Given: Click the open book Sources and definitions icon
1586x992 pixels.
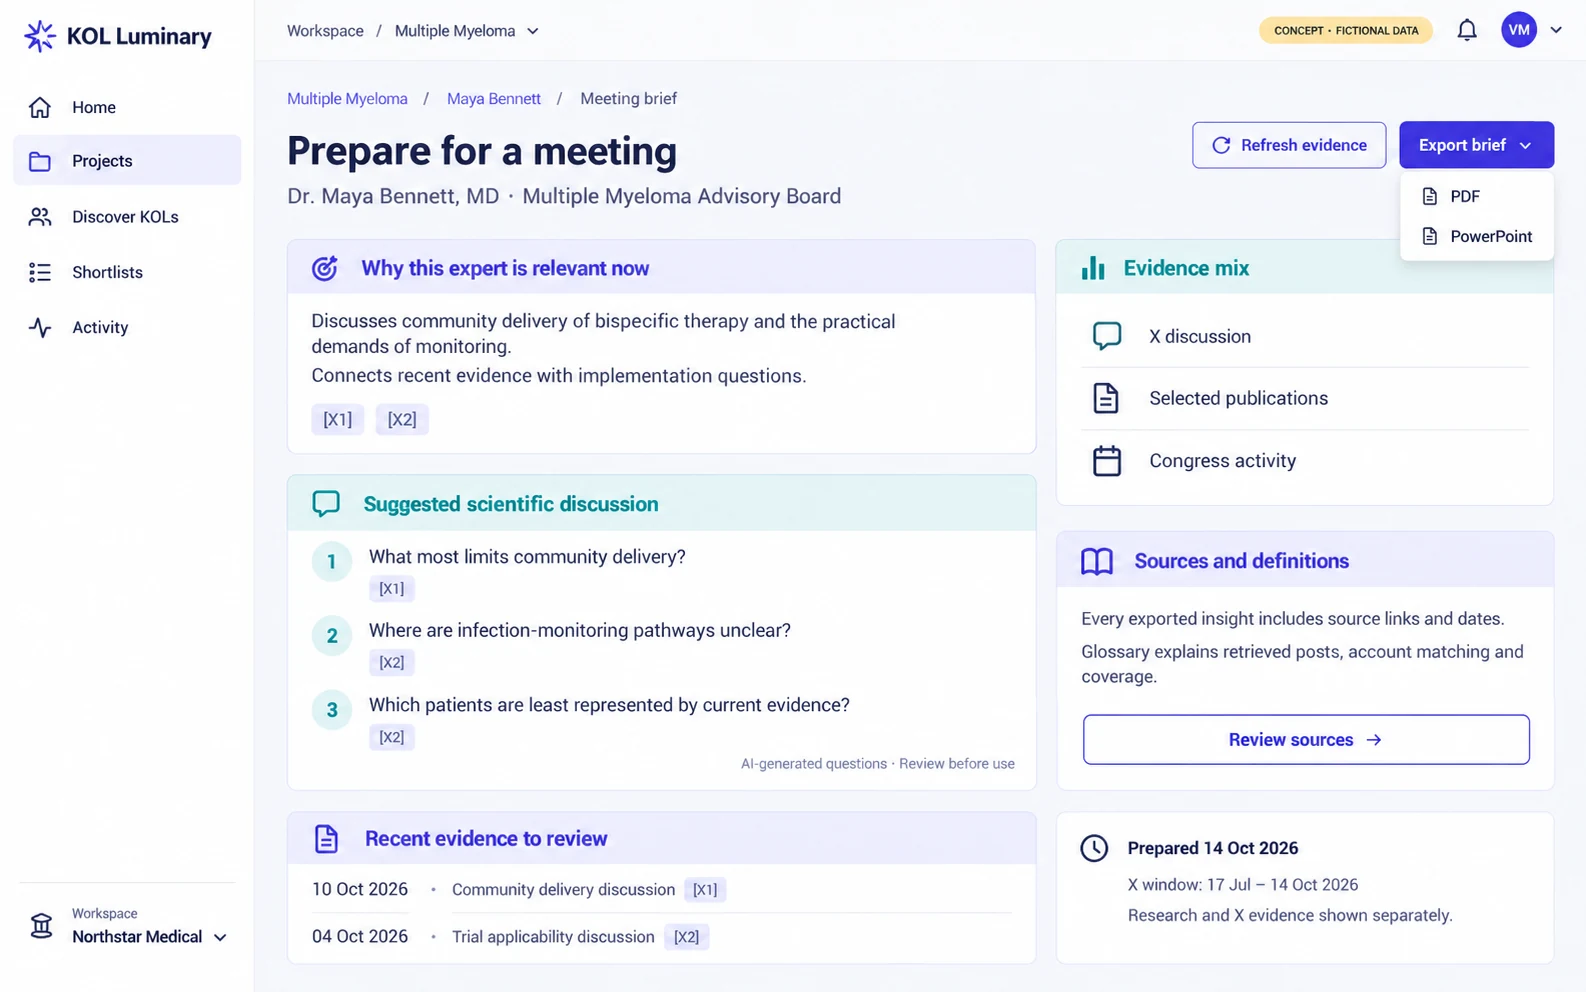Looking at the screenshot, I should point(1097,561).
